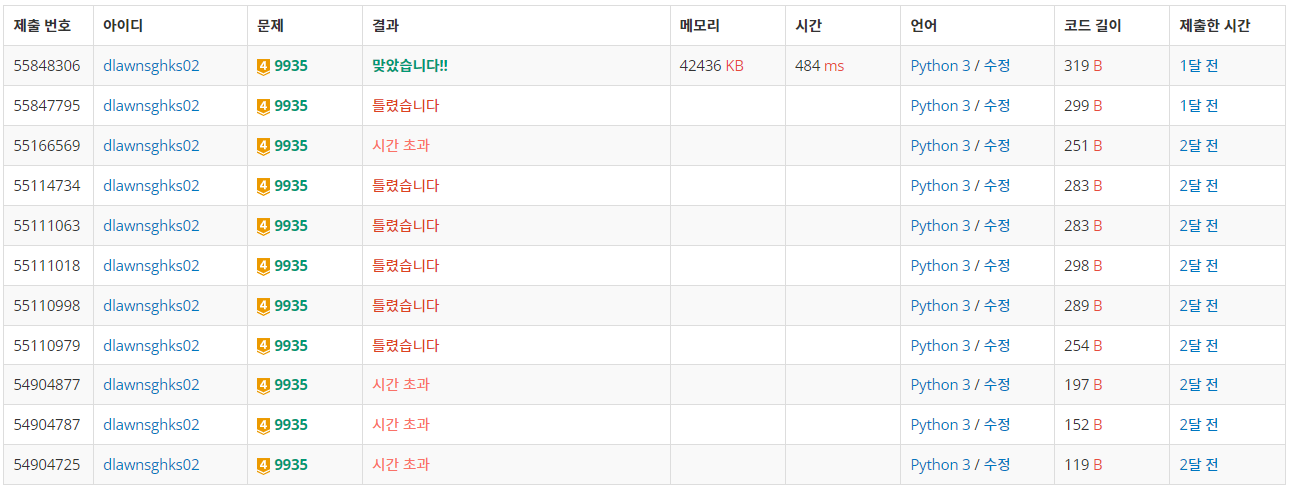1298x490 pixels.
Task: Click the run time value 484 ms
Action: click(x=819, y=66)
